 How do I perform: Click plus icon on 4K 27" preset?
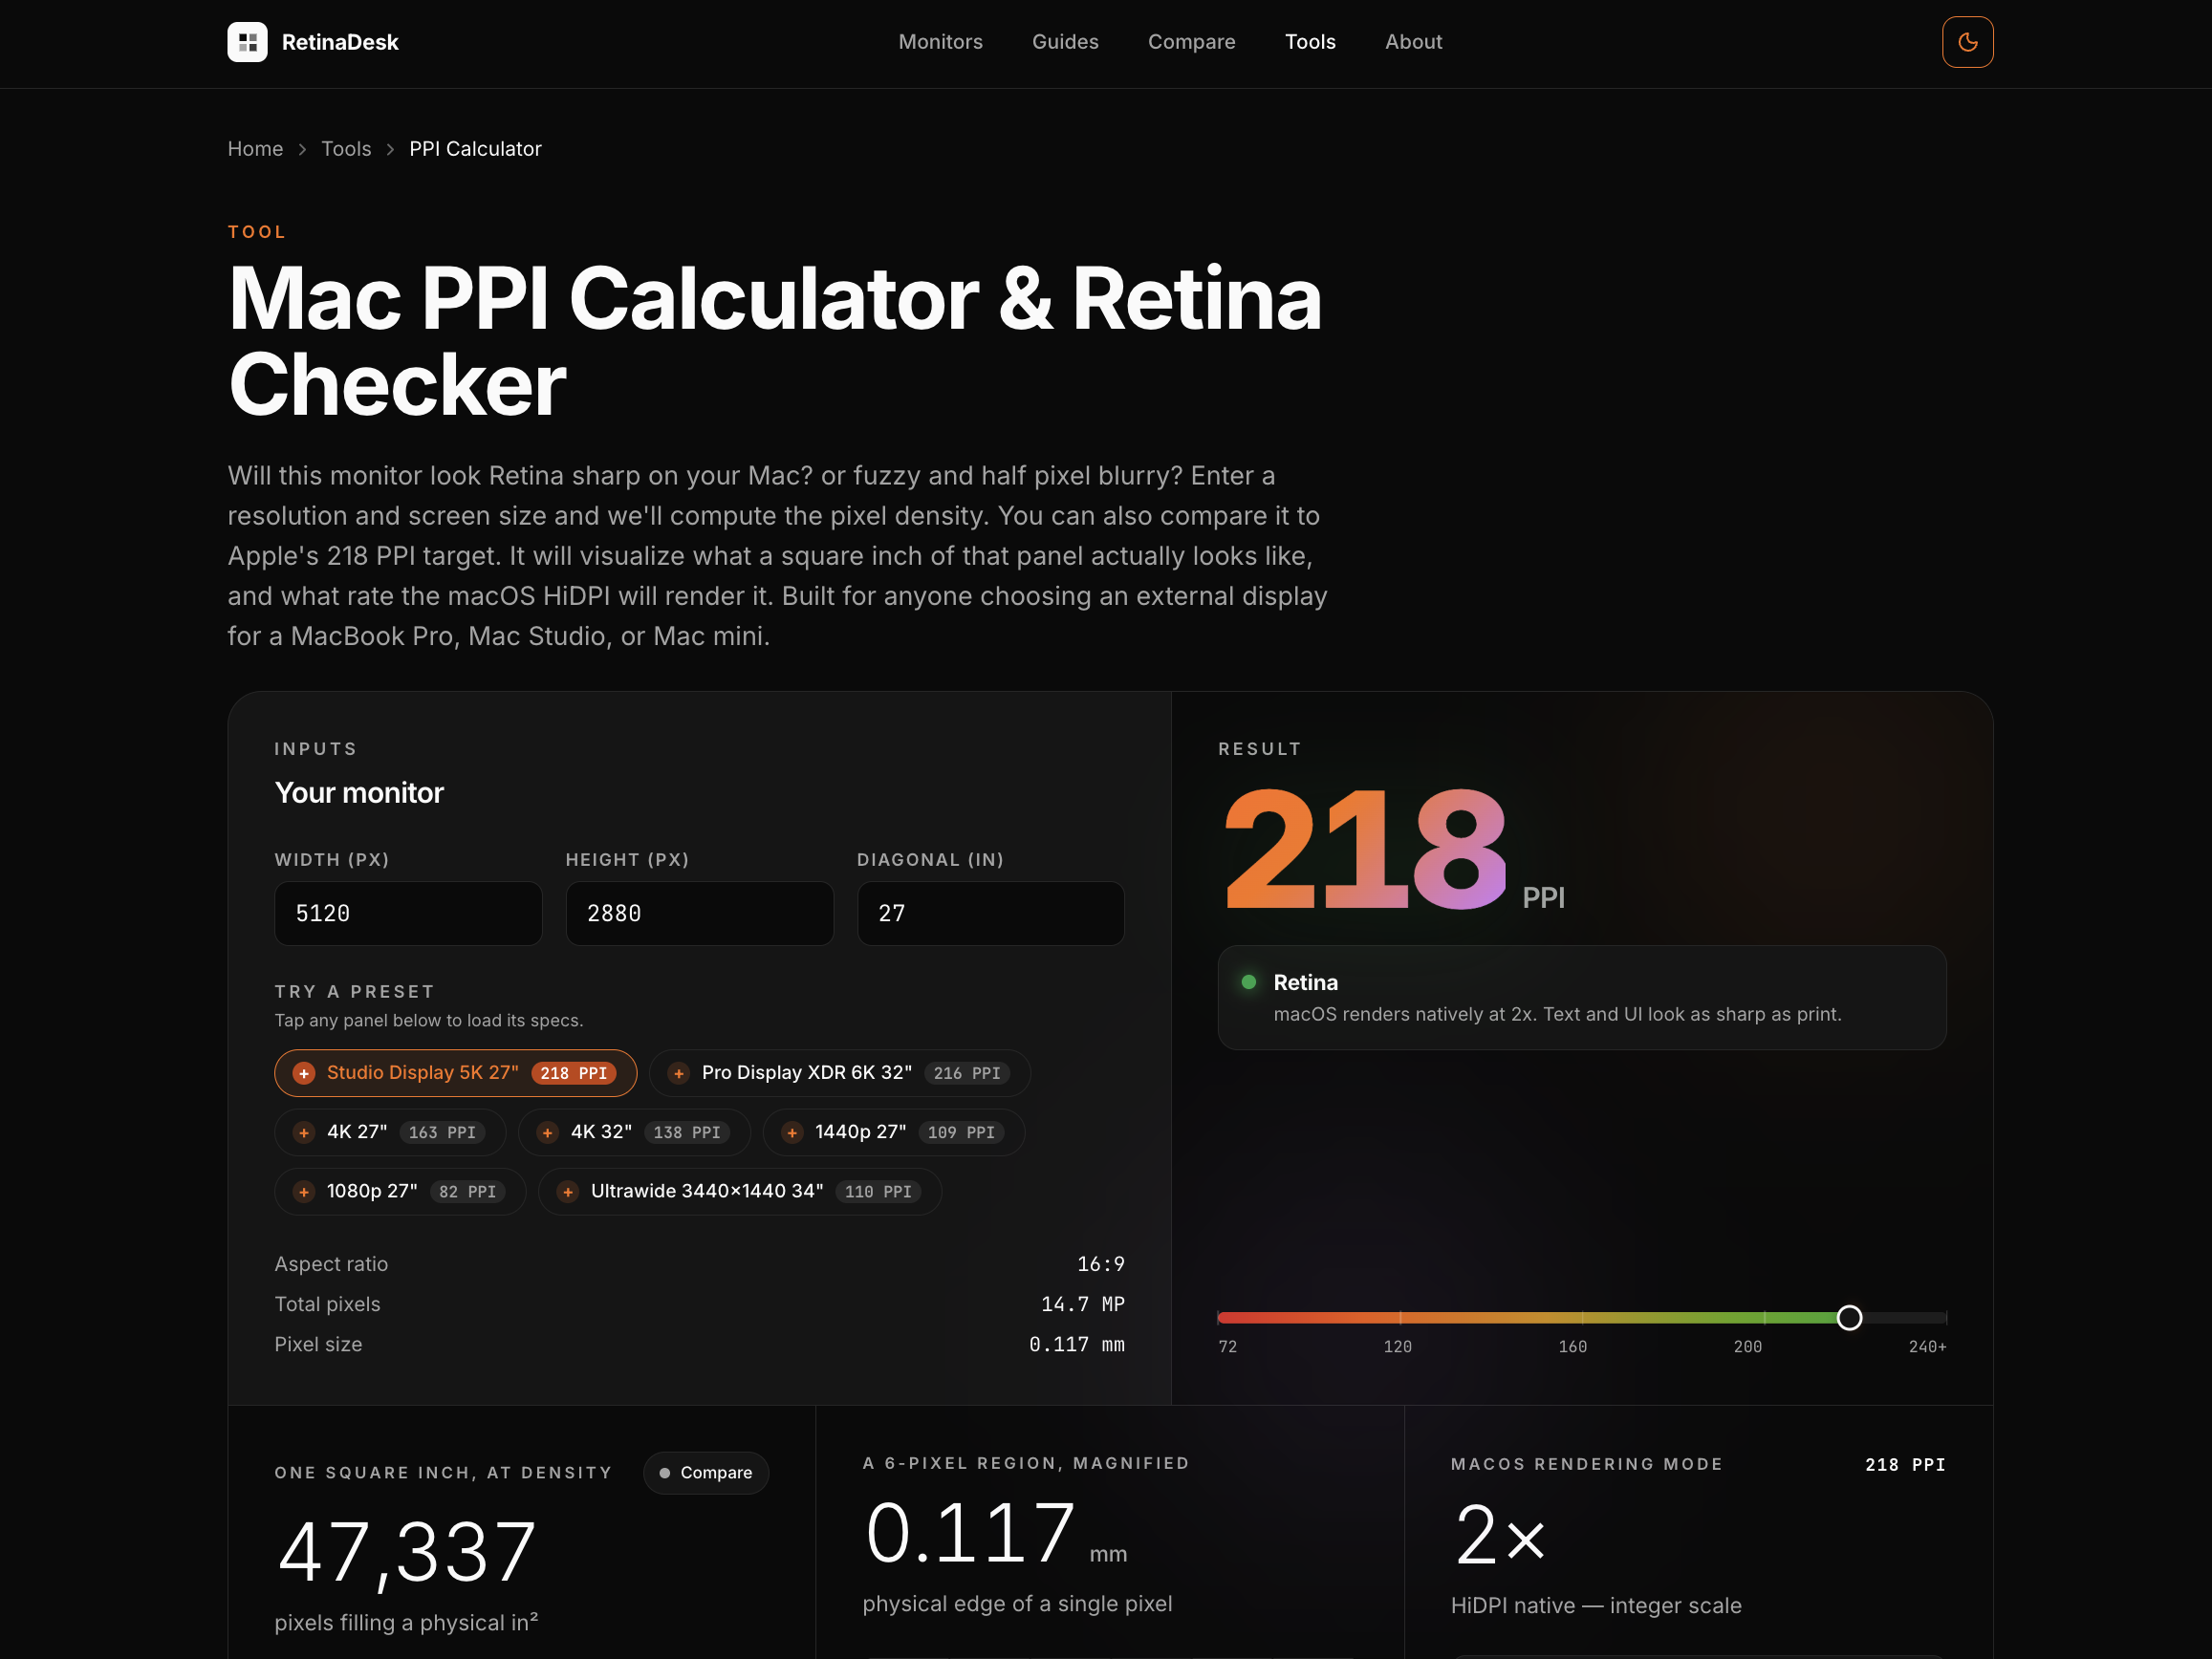click(x=304, y=1132)
